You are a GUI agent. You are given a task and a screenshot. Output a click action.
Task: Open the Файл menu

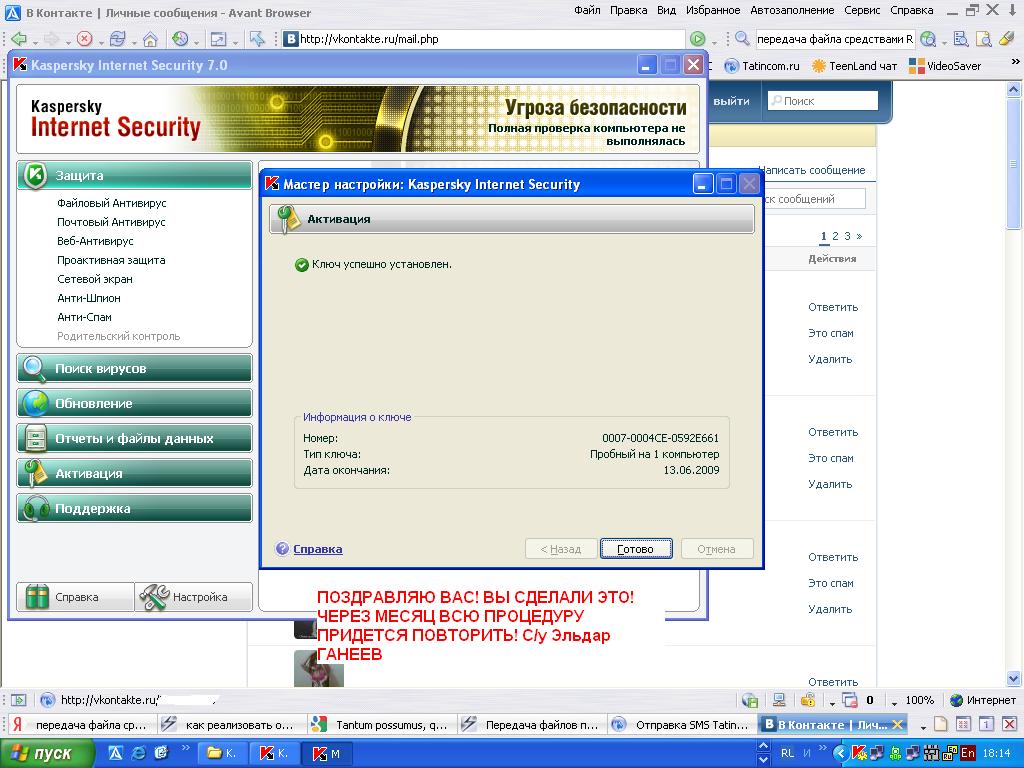tap(587, 10)
